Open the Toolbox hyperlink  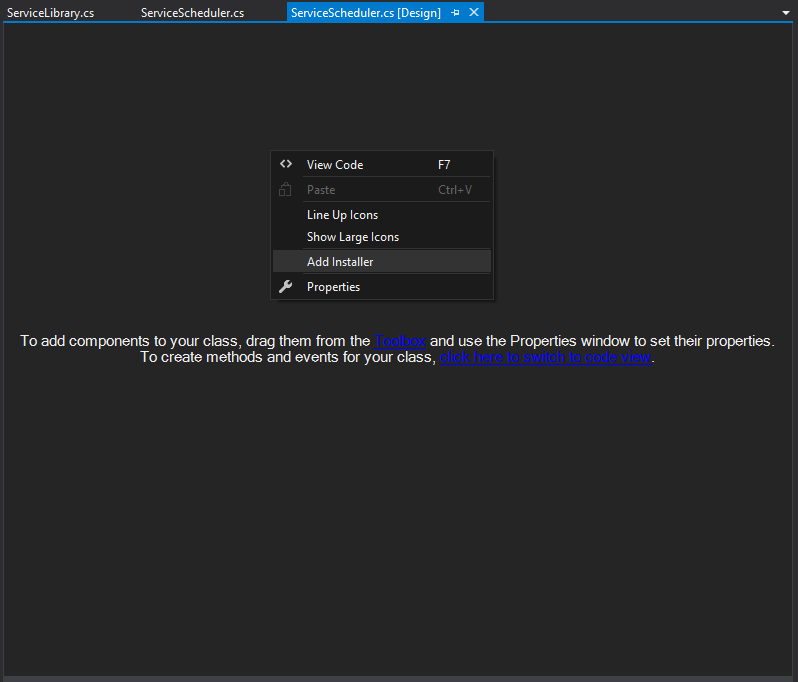[400, 340]
